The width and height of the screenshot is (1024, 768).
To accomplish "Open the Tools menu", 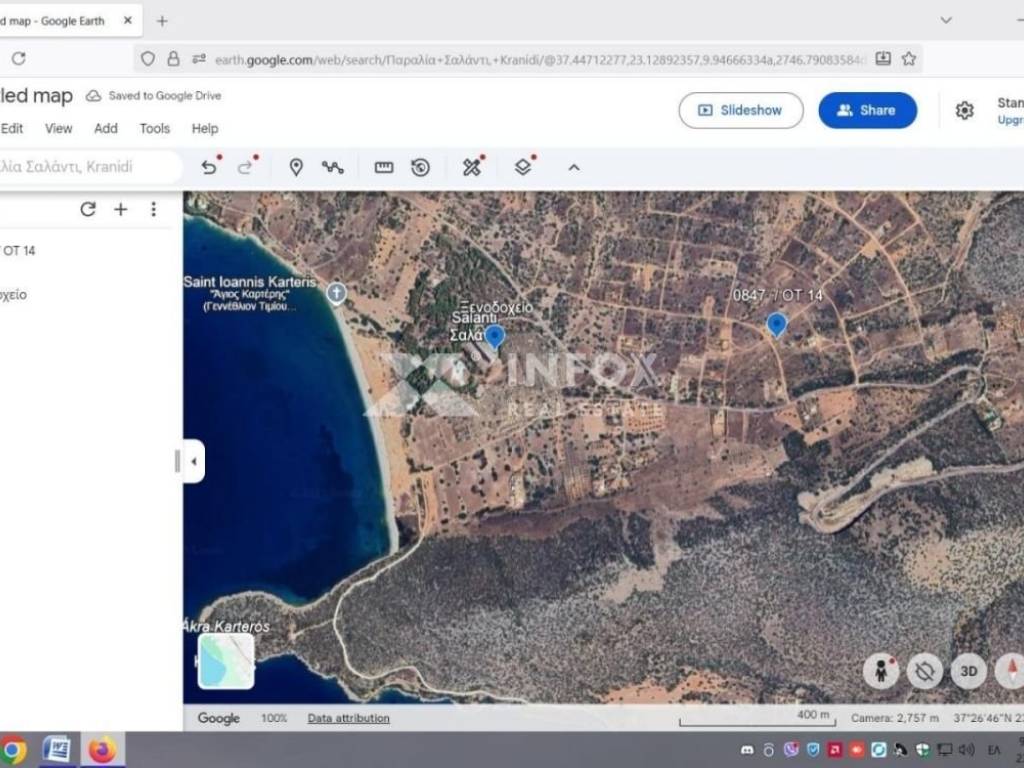I will (154, 128).
